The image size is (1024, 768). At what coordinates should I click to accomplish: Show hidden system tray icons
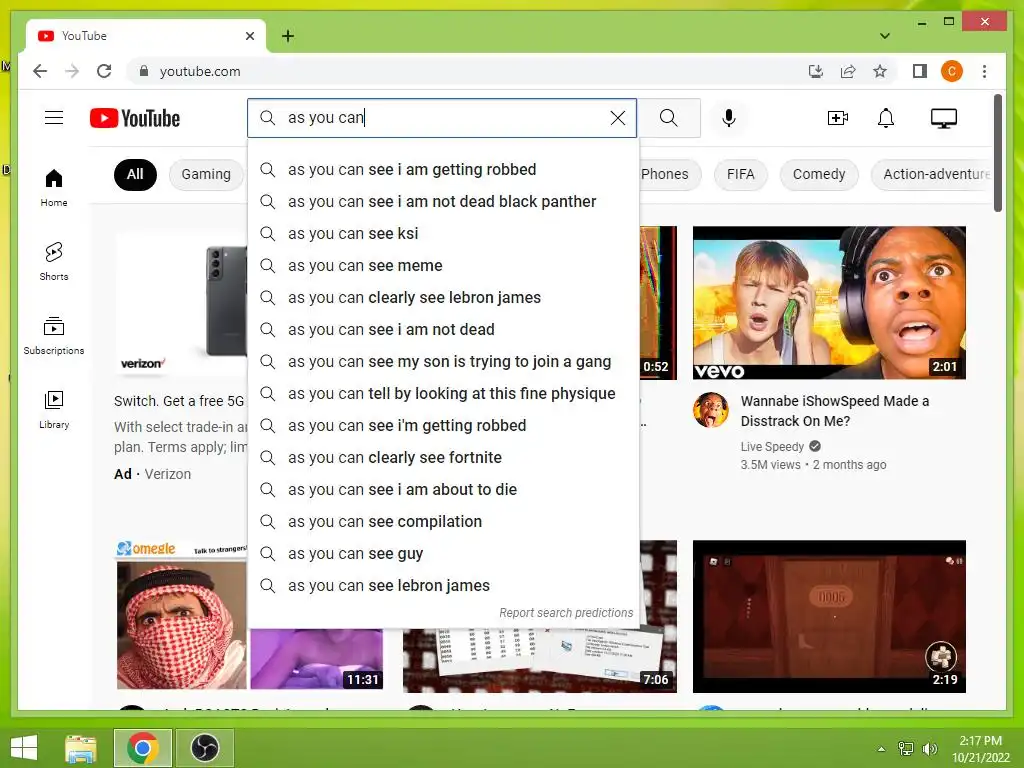tap(881, 749)
